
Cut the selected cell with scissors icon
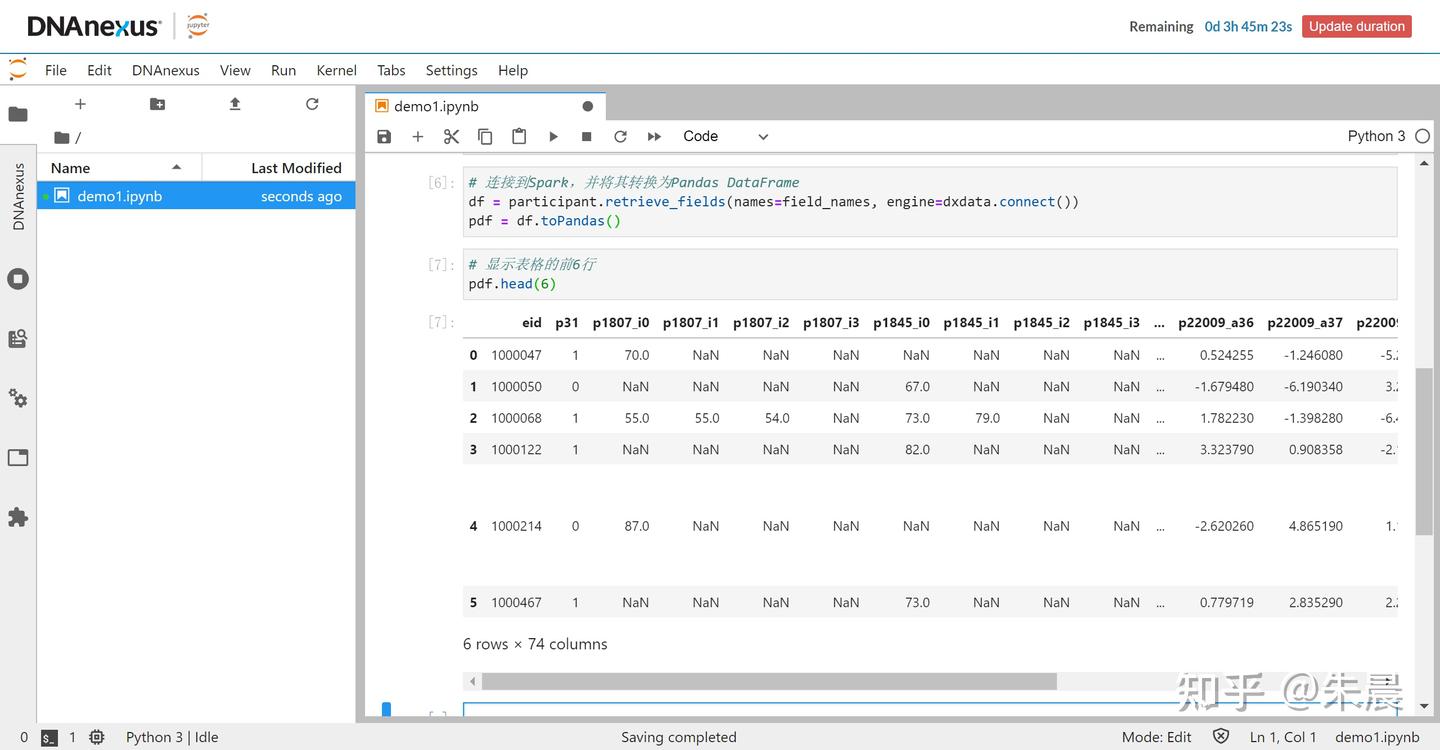coord(451,137)
